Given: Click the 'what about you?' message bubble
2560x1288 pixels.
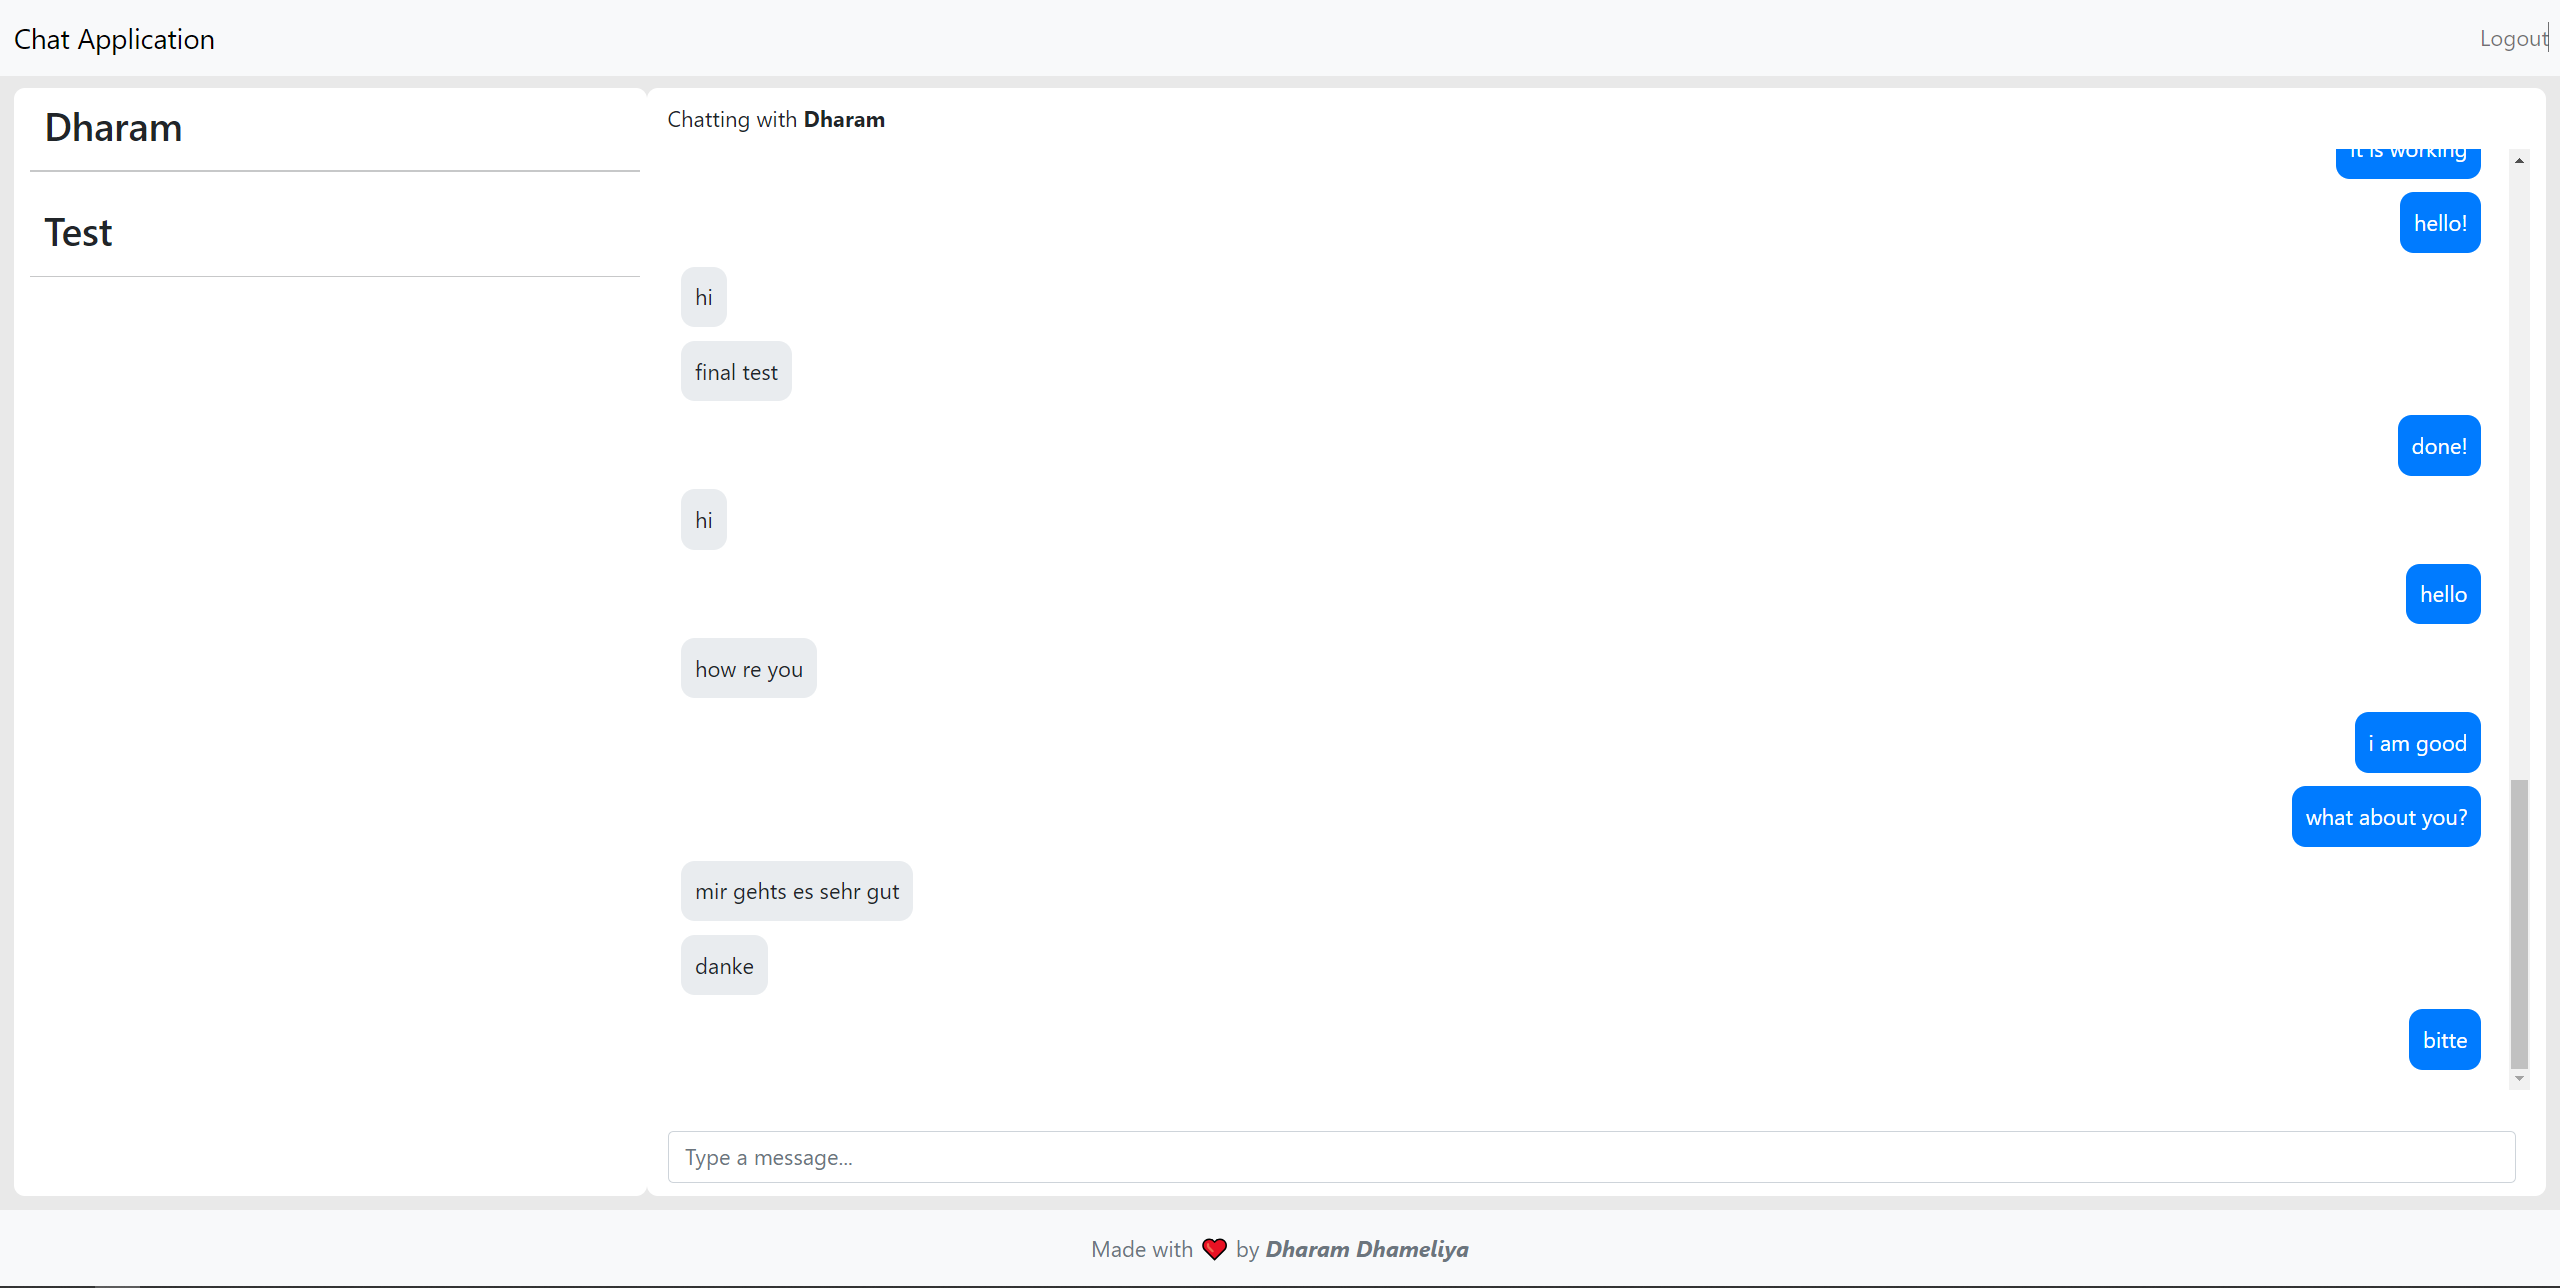Looking at the screenshot, I should (2385, 817).
